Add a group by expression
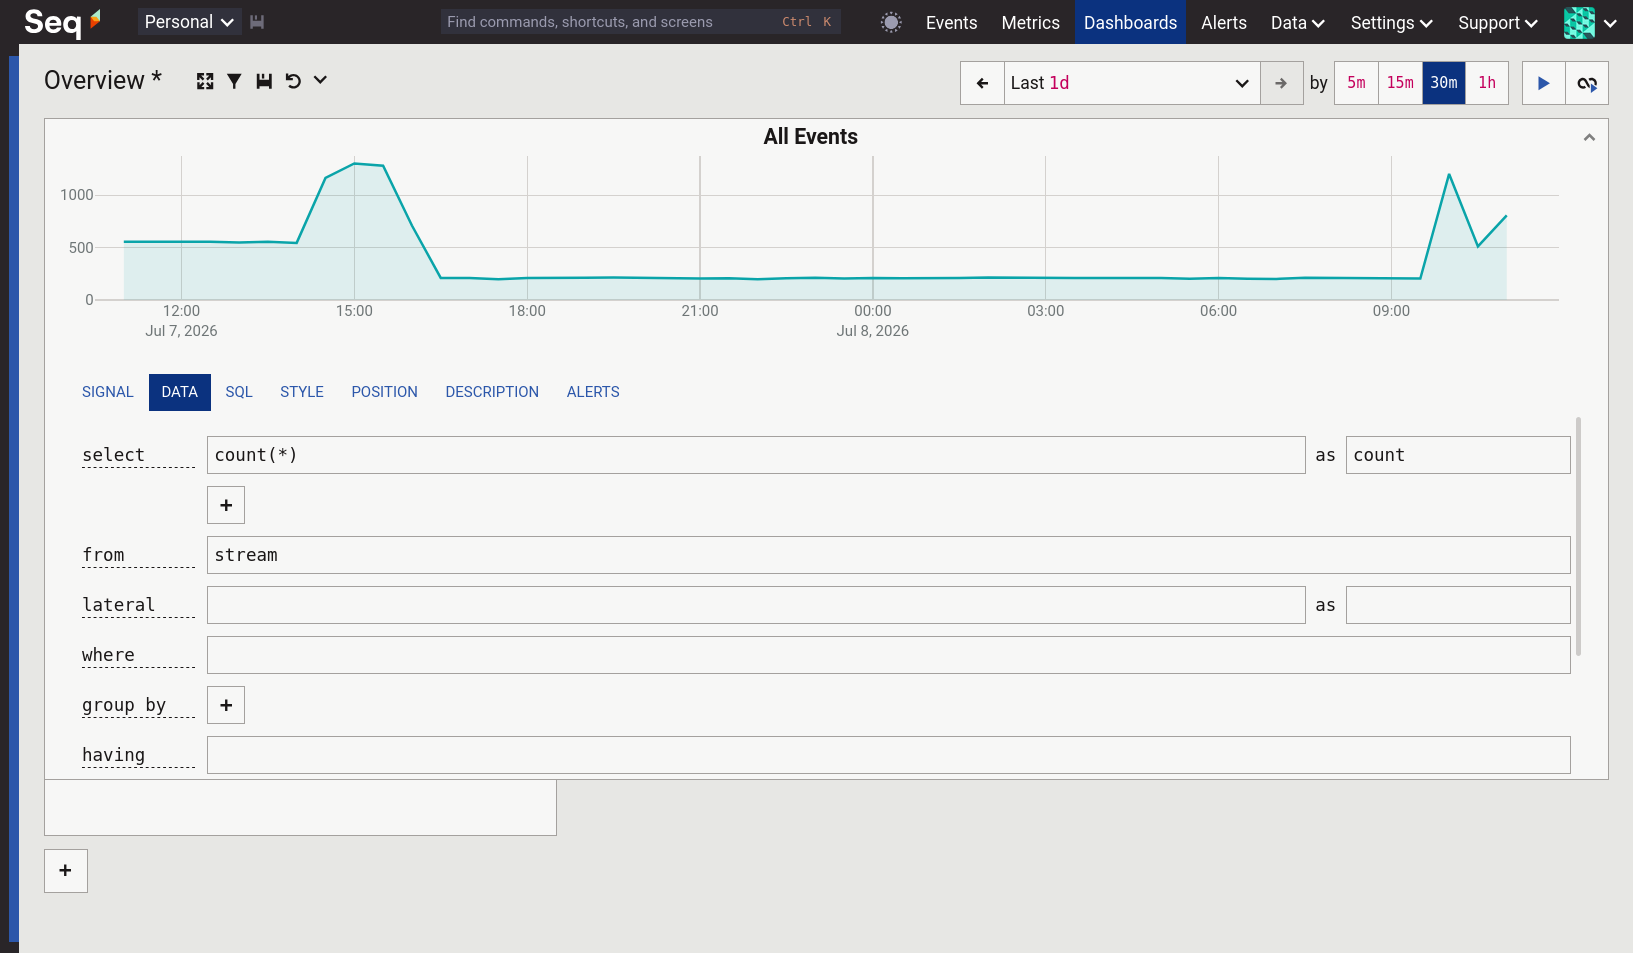 [x=226, y=705]
